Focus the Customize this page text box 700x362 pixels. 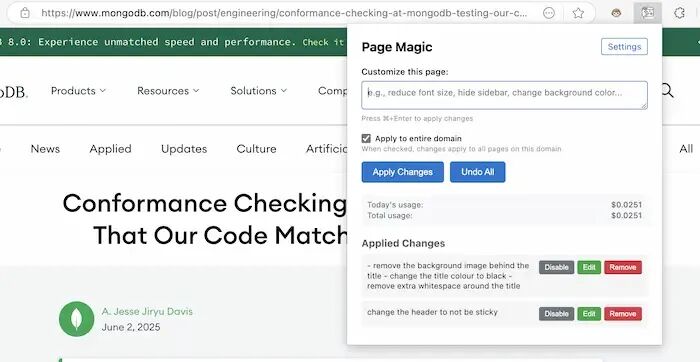pos(504,95)
